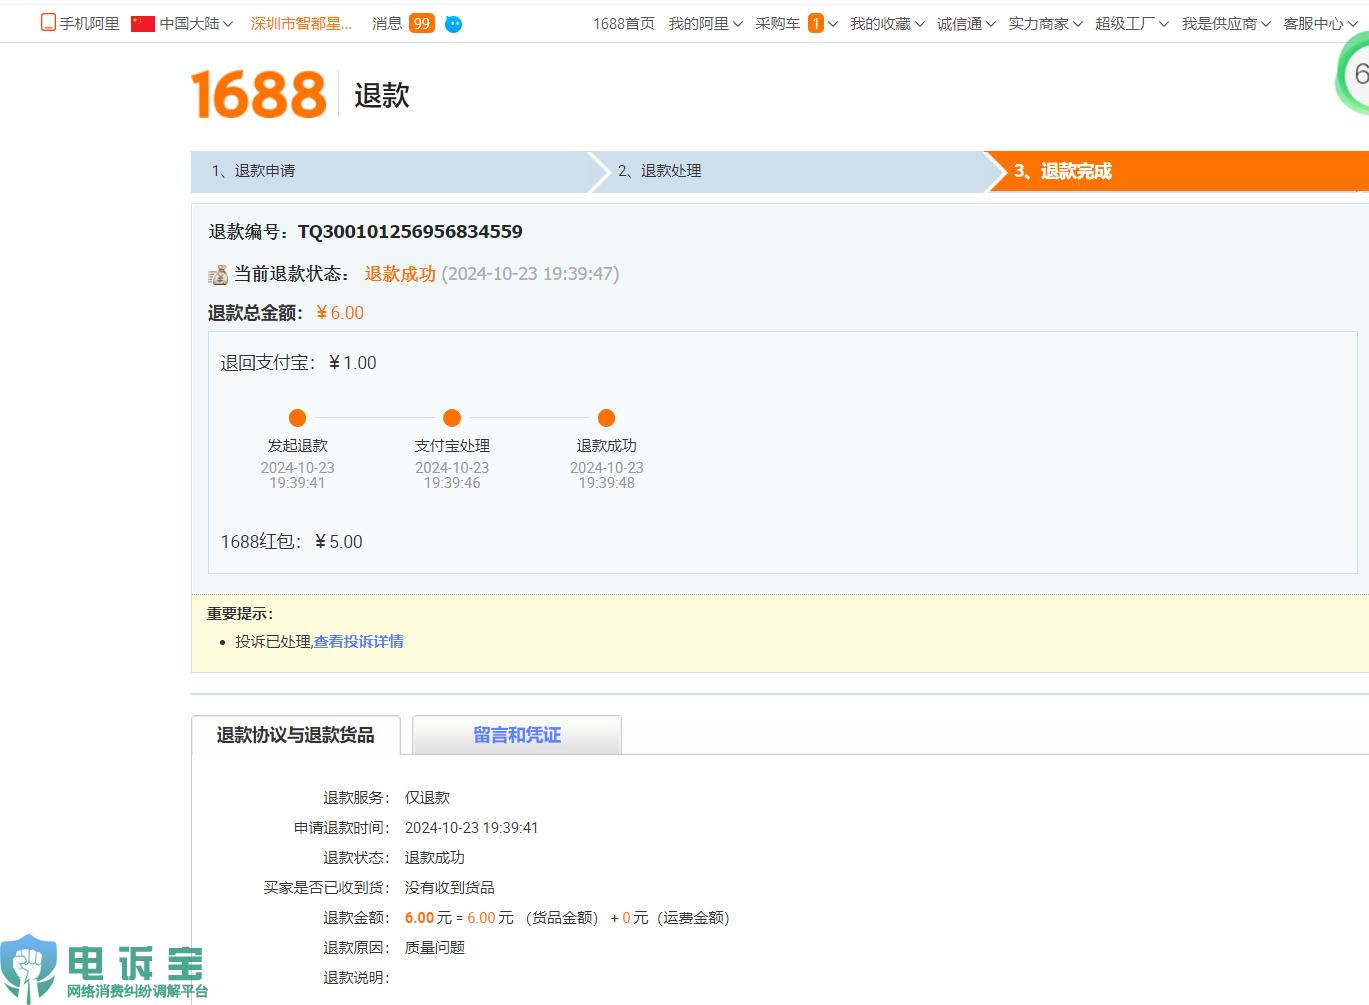Click the 退回支付宝 amount ¥1.00
This screenshot has height=1005, width=1369.
[x=353, y=363]
